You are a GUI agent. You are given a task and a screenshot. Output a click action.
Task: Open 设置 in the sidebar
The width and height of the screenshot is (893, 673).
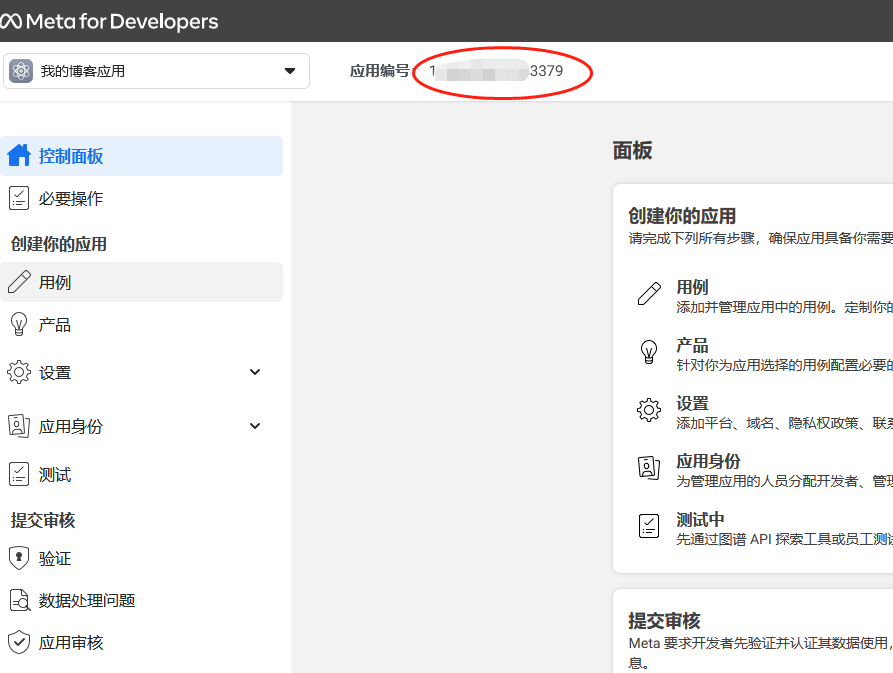point(141,372)
